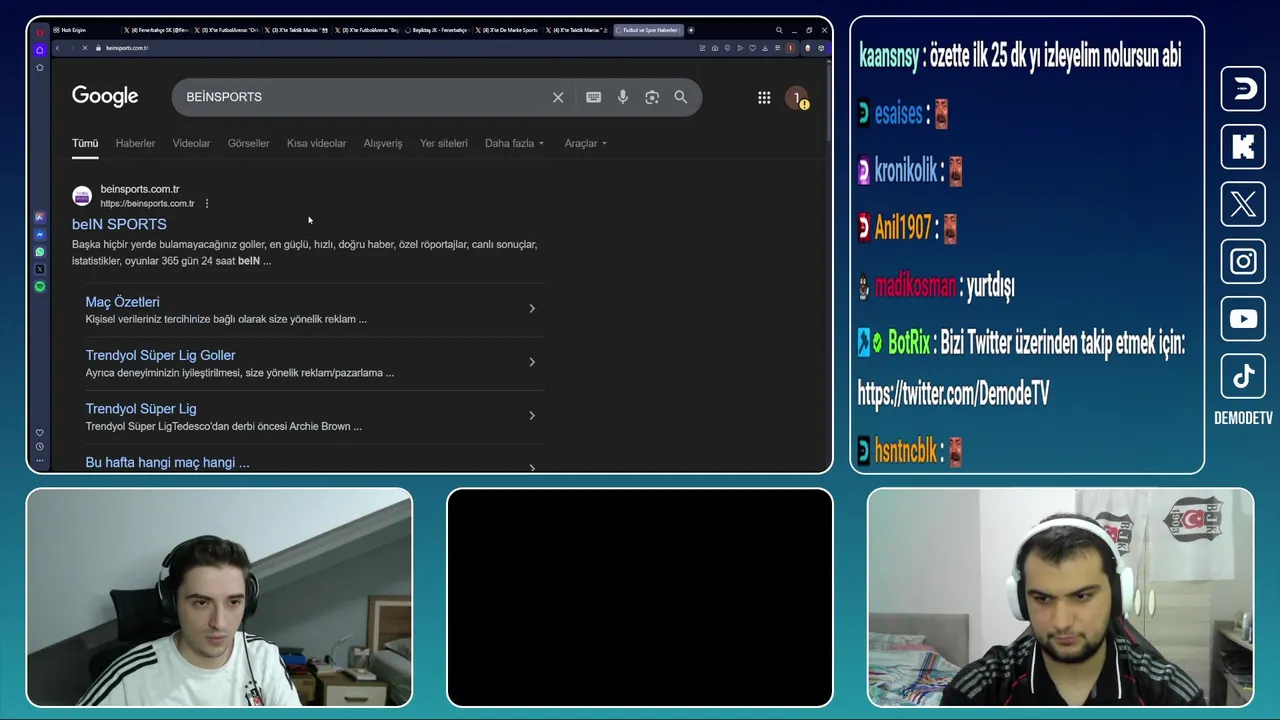Open bookmarks heart in Opera sidebar
Viewport: 1280px width, 720px height.
click(x=40, y=433)
